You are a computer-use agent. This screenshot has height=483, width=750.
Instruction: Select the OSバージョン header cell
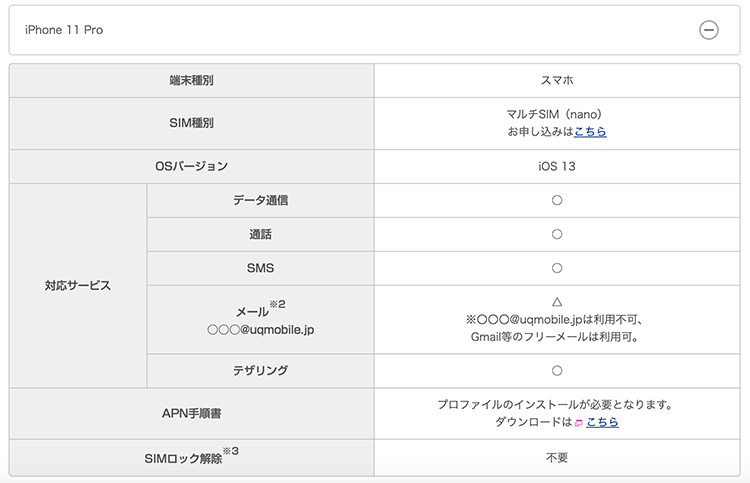point(191,166)
